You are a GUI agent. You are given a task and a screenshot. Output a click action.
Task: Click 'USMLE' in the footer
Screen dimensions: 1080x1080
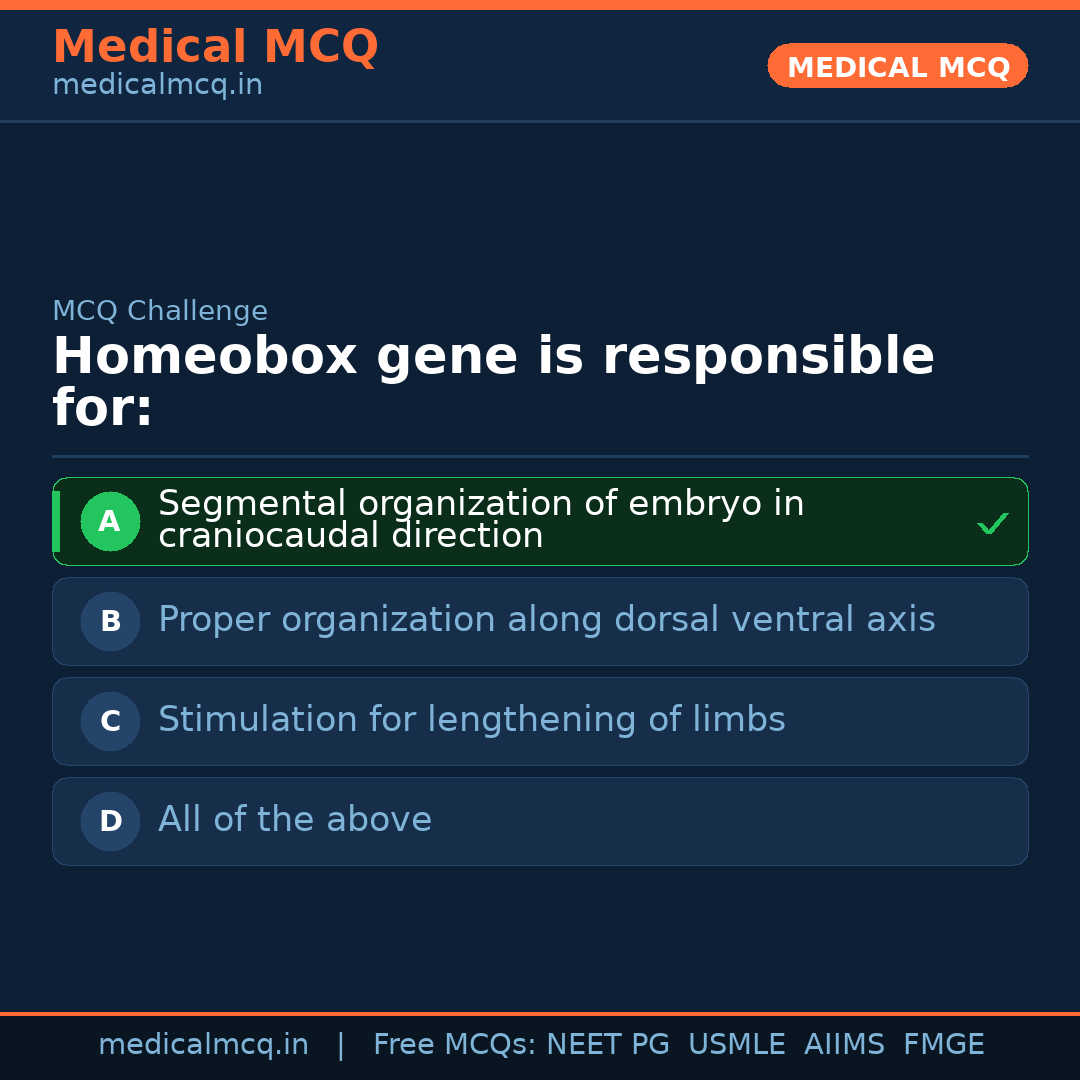click(736, 1045)
